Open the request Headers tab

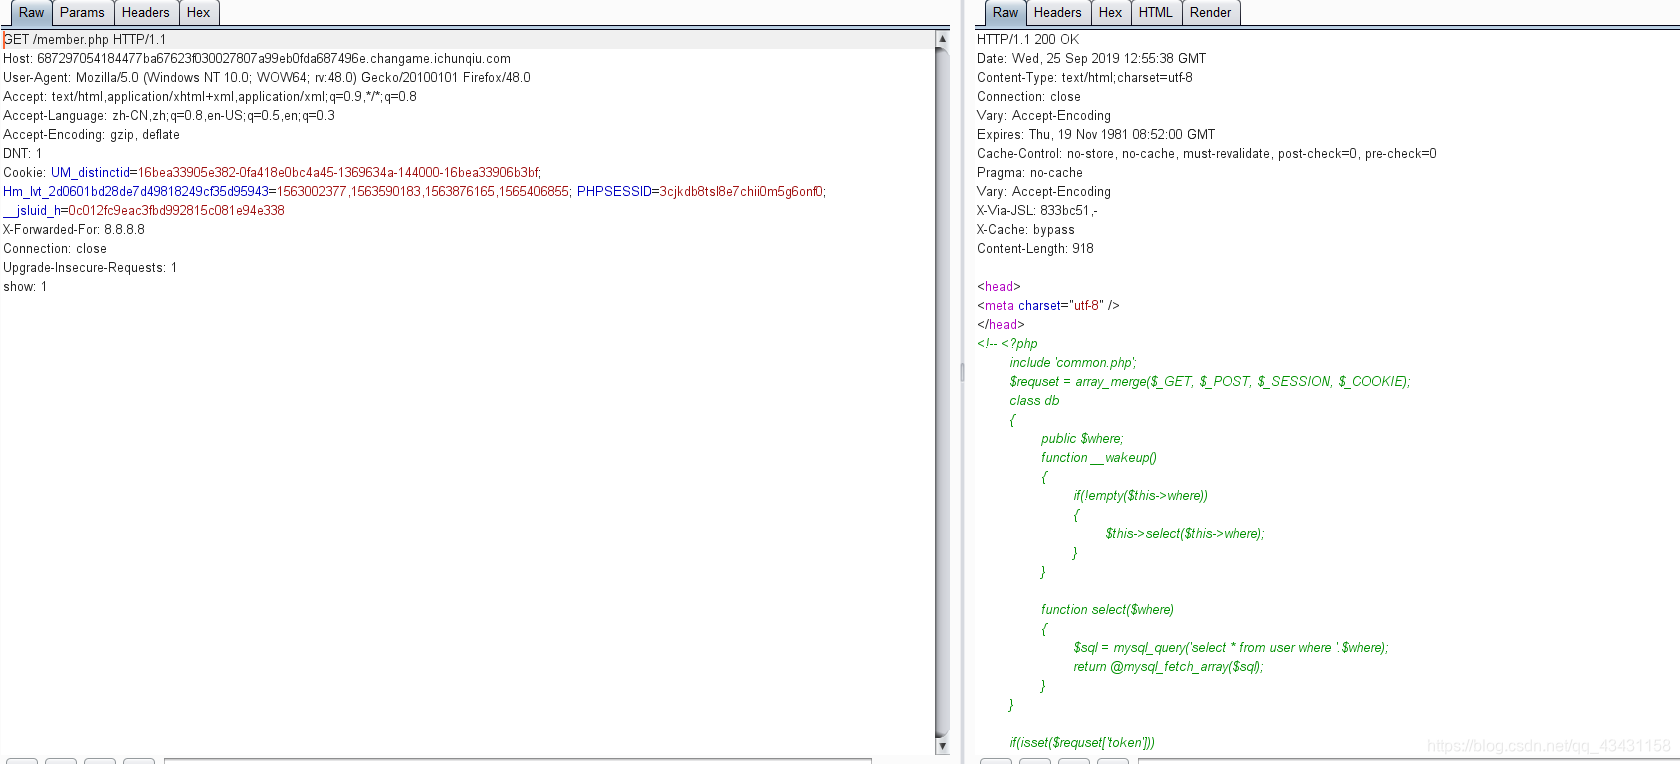pyautogui.click(x=146, y=13)
